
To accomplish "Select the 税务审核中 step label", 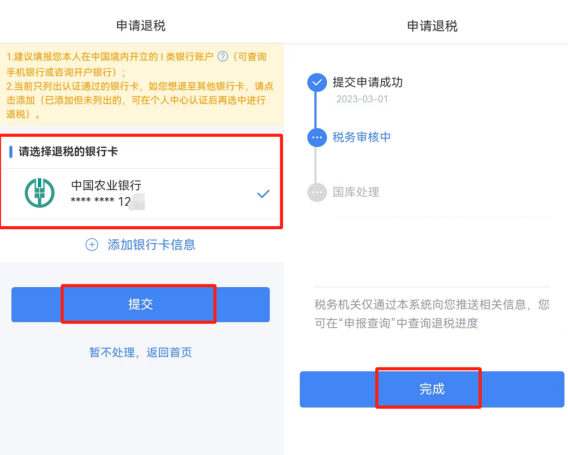I will [x=362, y=137].
